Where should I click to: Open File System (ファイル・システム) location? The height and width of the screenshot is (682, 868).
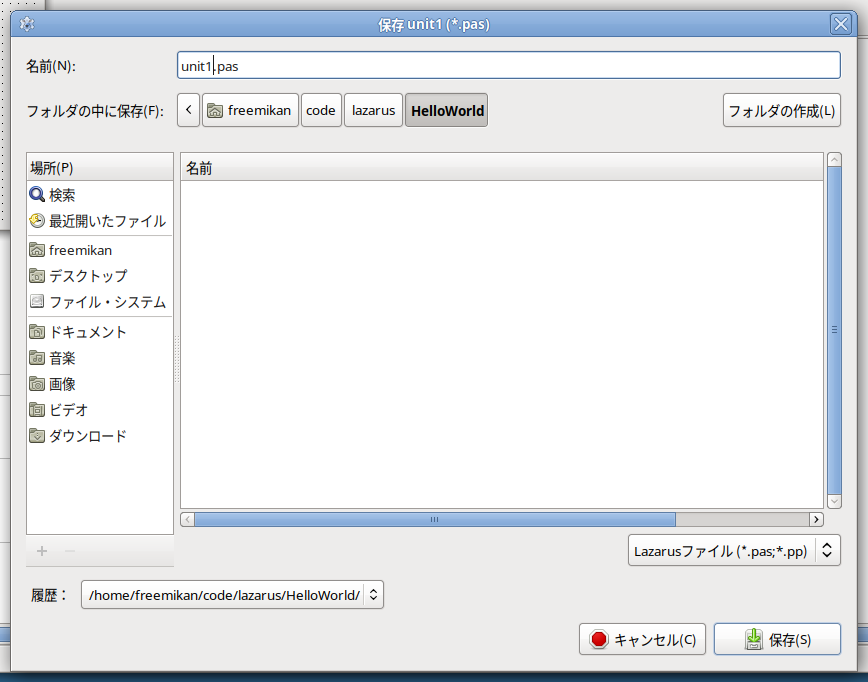(x=98, y=302)
